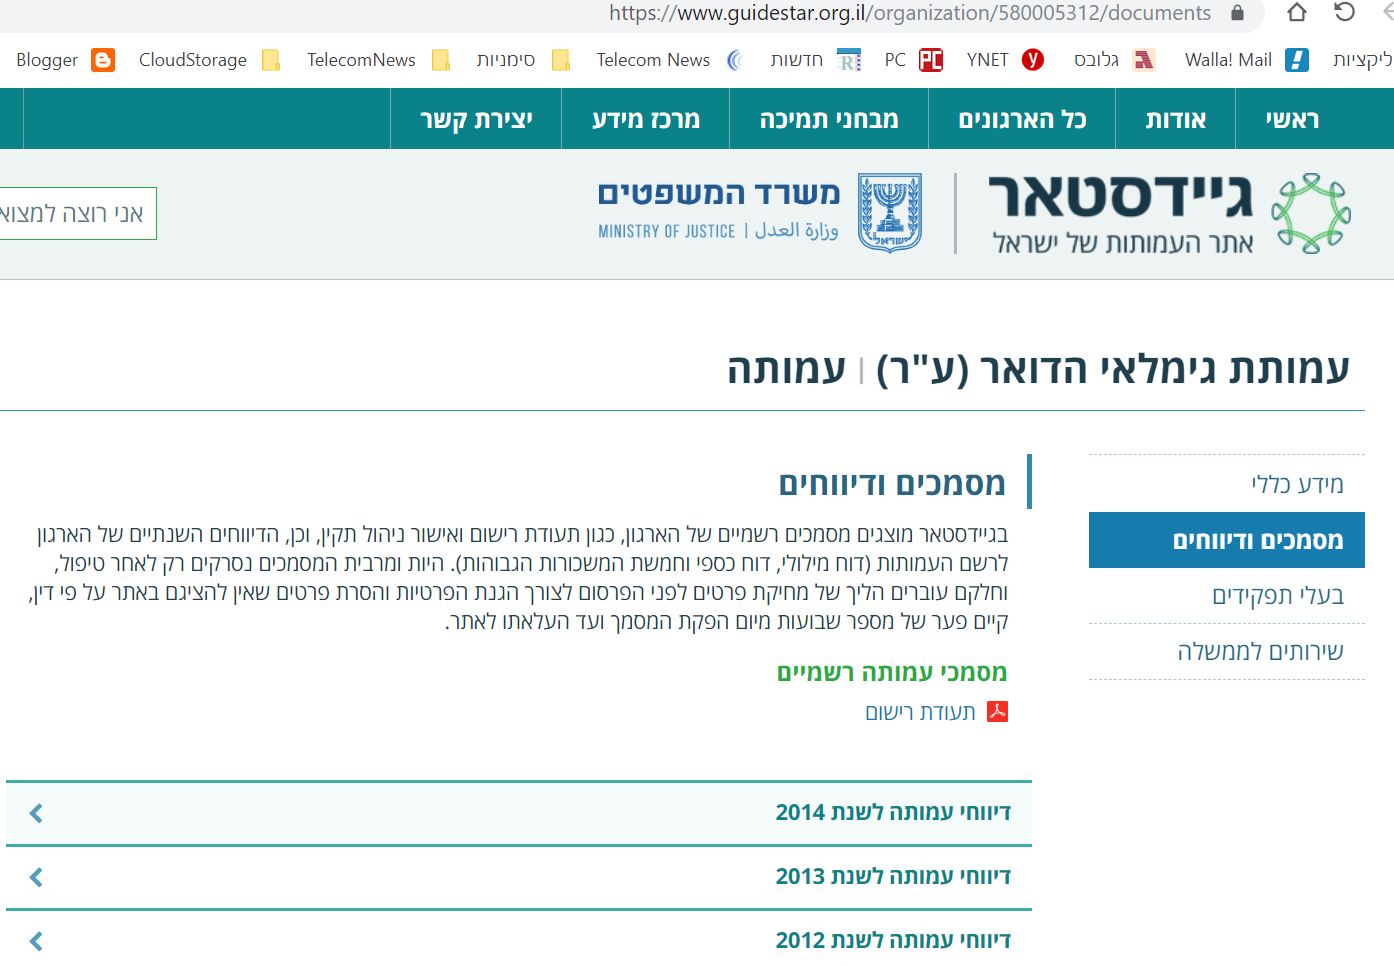1394x966 pixels.
Task: Open the גלובס bookmark icon
Action: tap(1143, 60)
